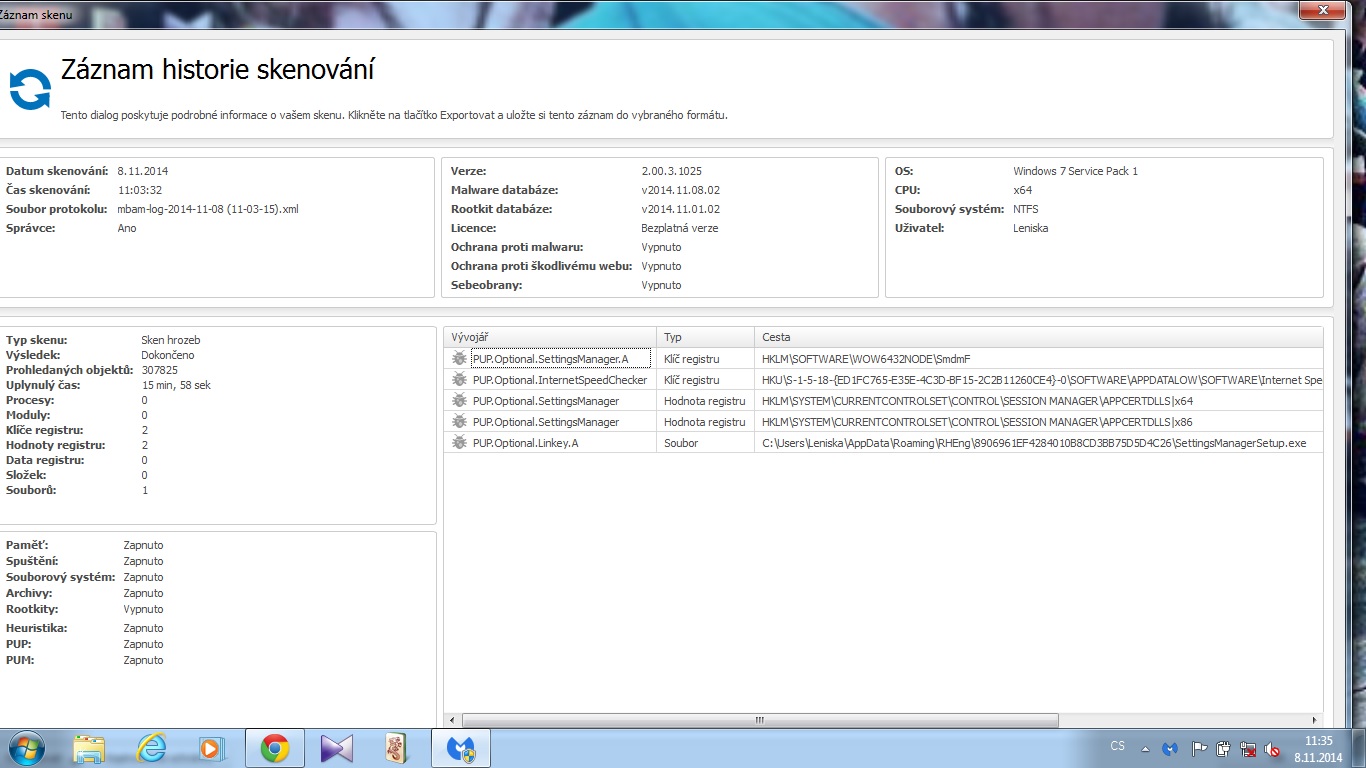
Task: Click the 'Záznam historie skenování' heading
Action: pos(218,70)
